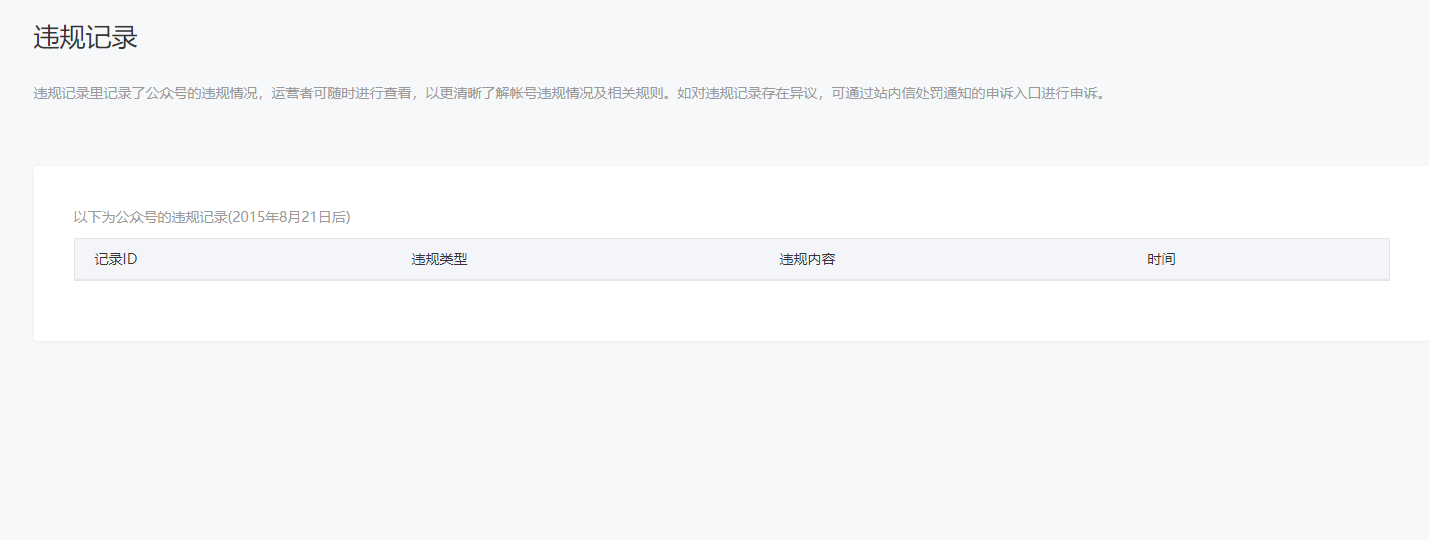This screenshot has width=1429, height=540.
Task: Click the 违规记录 page heading
Action: (x=85, y=38)
